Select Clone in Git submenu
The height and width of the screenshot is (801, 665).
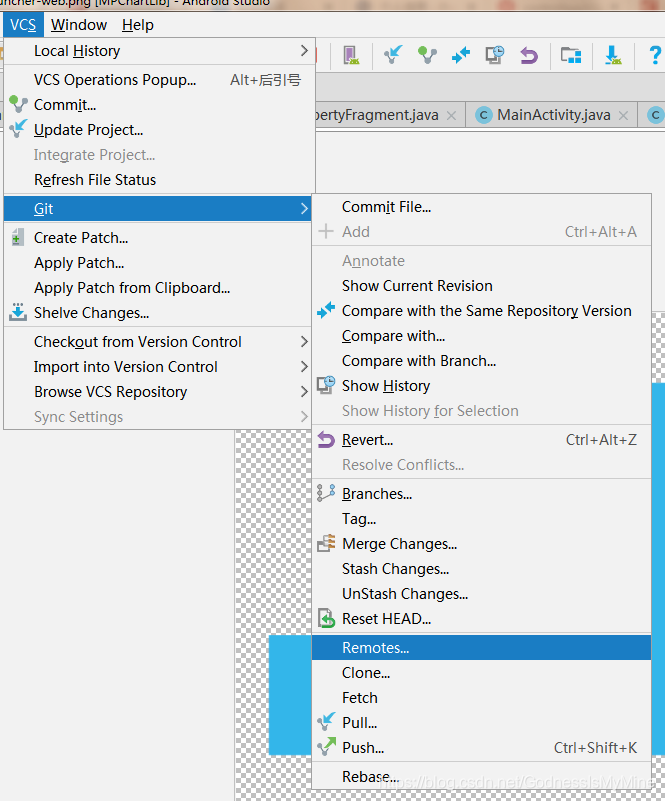pos(481,673)
